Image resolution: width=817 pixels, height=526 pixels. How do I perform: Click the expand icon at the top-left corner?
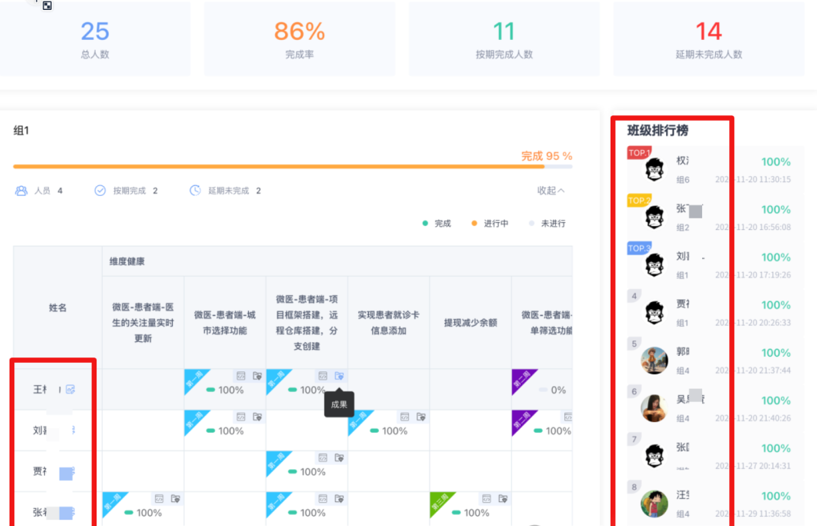(46, 5)
